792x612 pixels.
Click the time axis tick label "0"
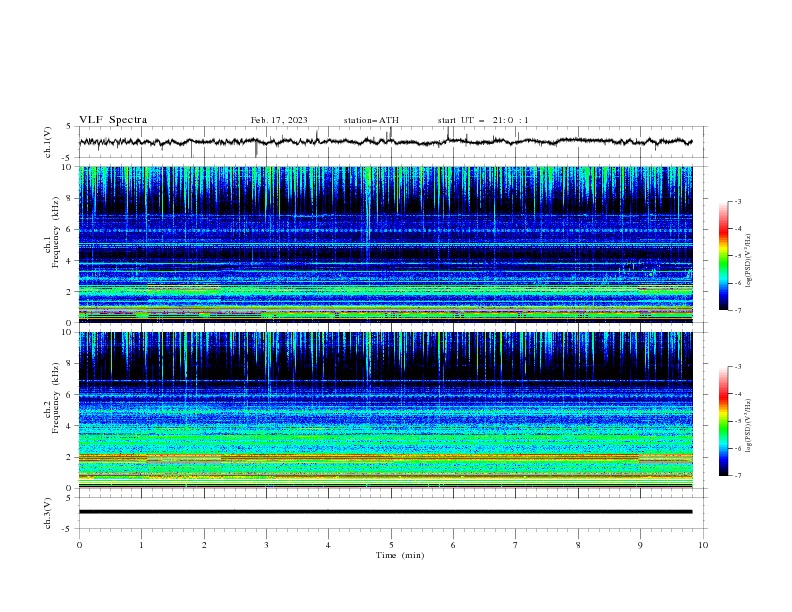point(79,545)
